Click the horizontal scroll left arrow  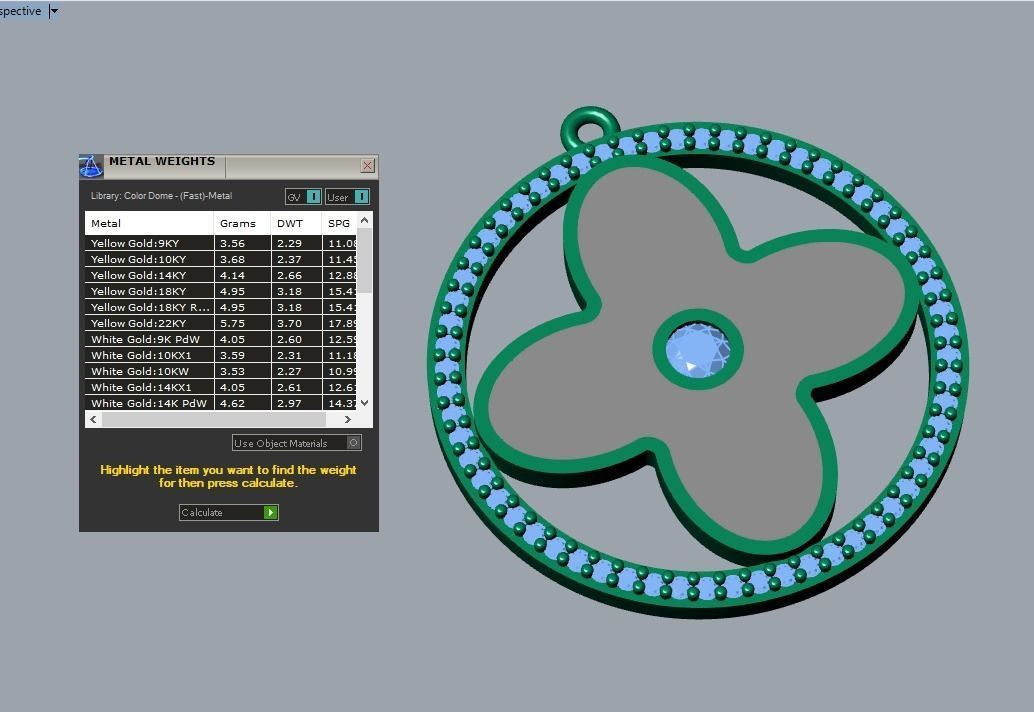(93, 419)
